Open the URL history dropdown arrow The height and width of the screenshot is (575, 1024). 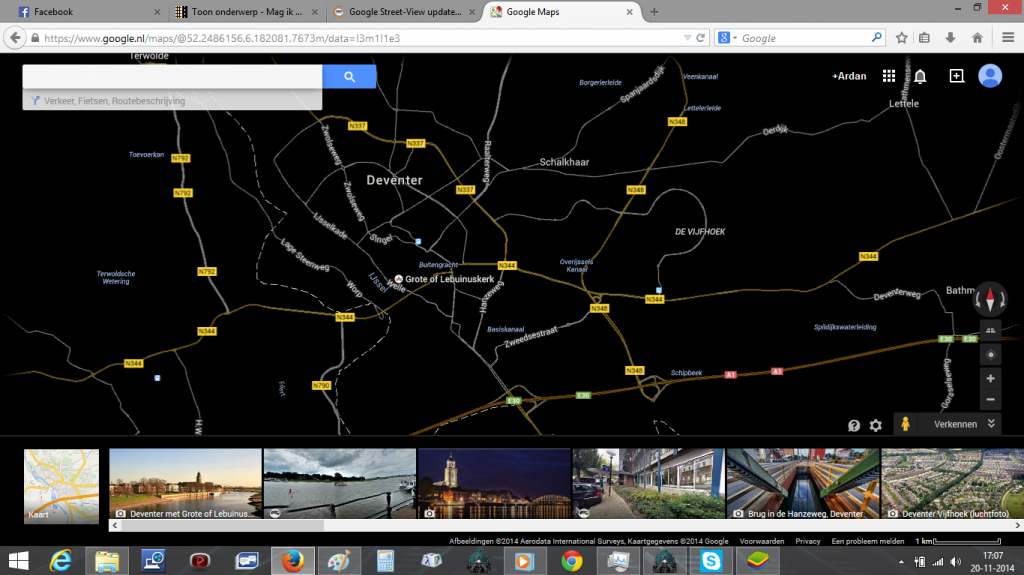tap(687, 38)
